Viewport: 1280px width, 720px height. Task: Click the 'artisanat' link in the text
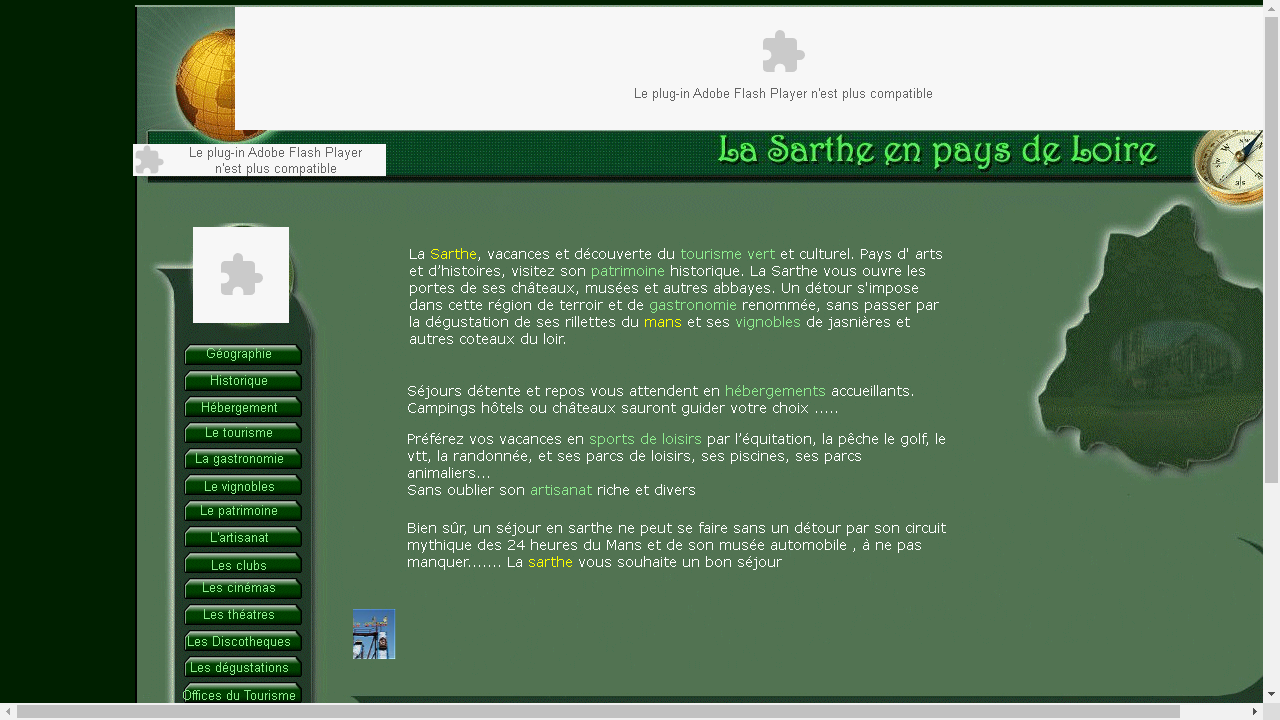click(x=560, y=490)
